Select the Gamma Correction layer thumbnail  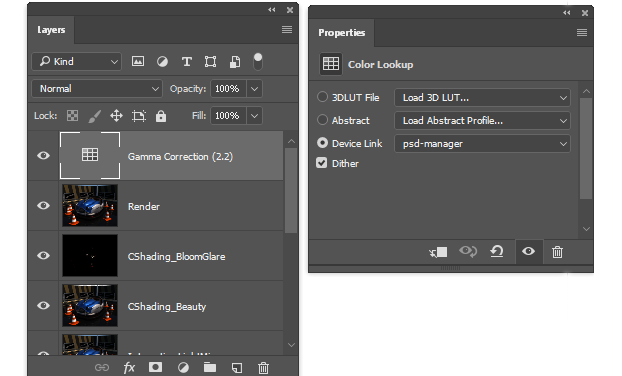(90, 155)
